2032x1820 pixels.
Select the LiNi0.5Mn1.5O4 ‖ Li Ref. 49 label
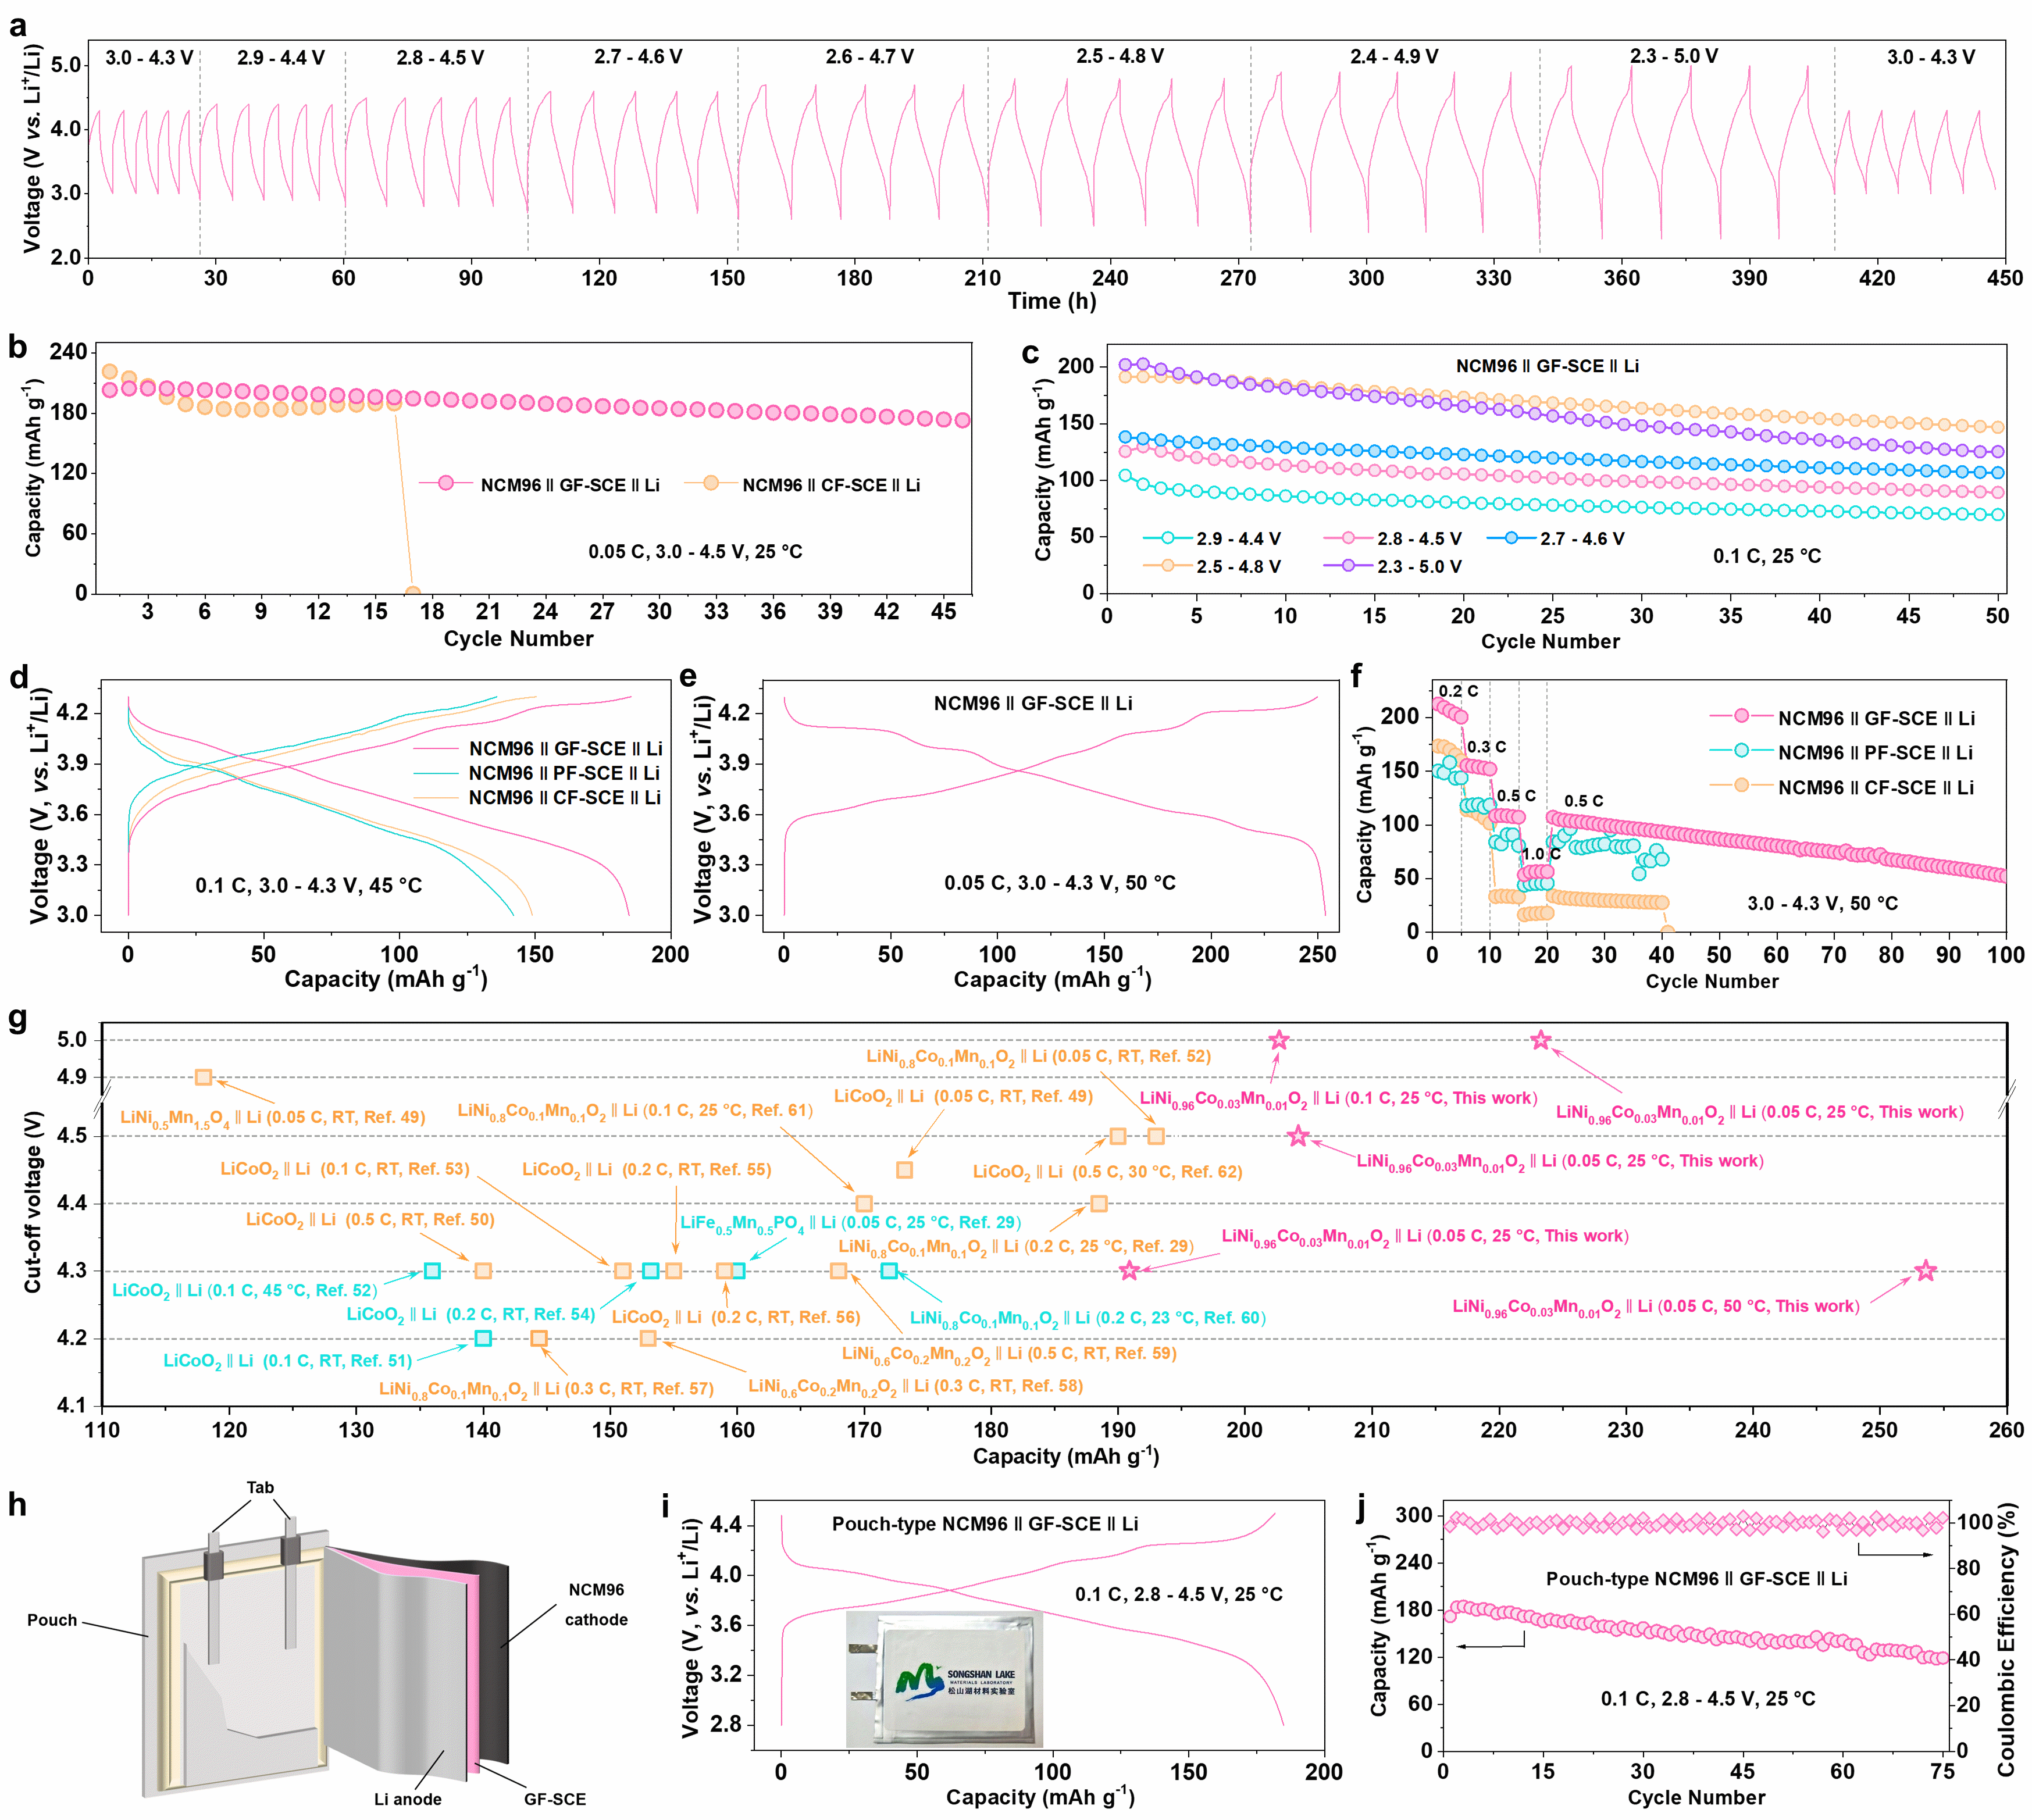[273, 1118]
